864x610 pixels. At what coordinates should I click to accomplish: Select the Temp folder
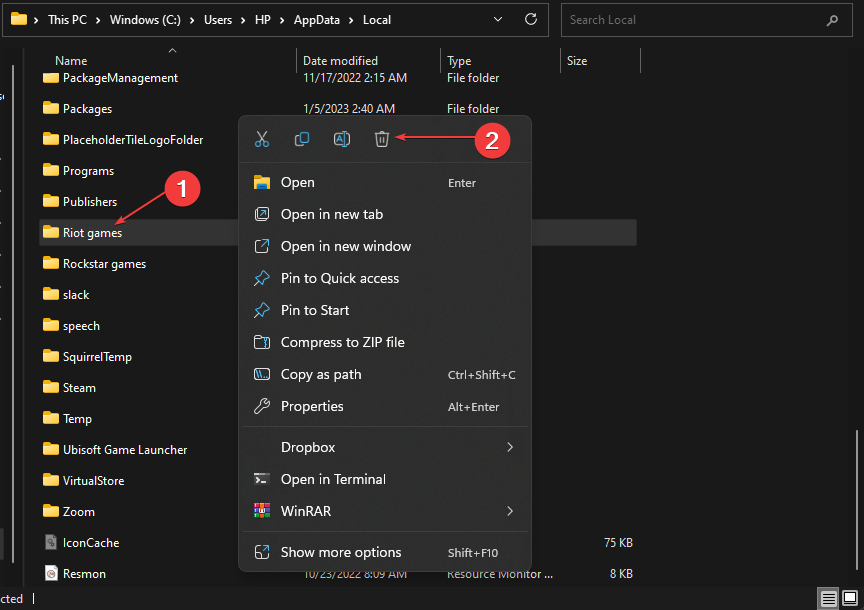(77, 419)
